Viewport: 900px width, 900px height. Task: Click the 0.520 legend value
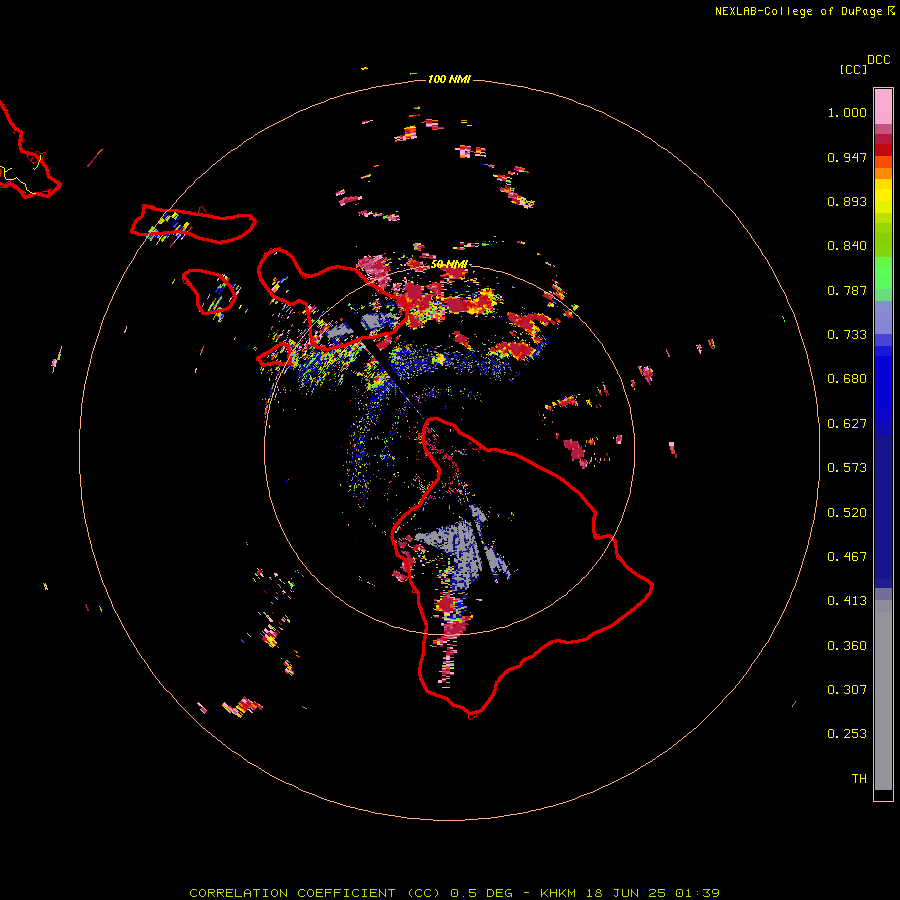click(847, 513)
